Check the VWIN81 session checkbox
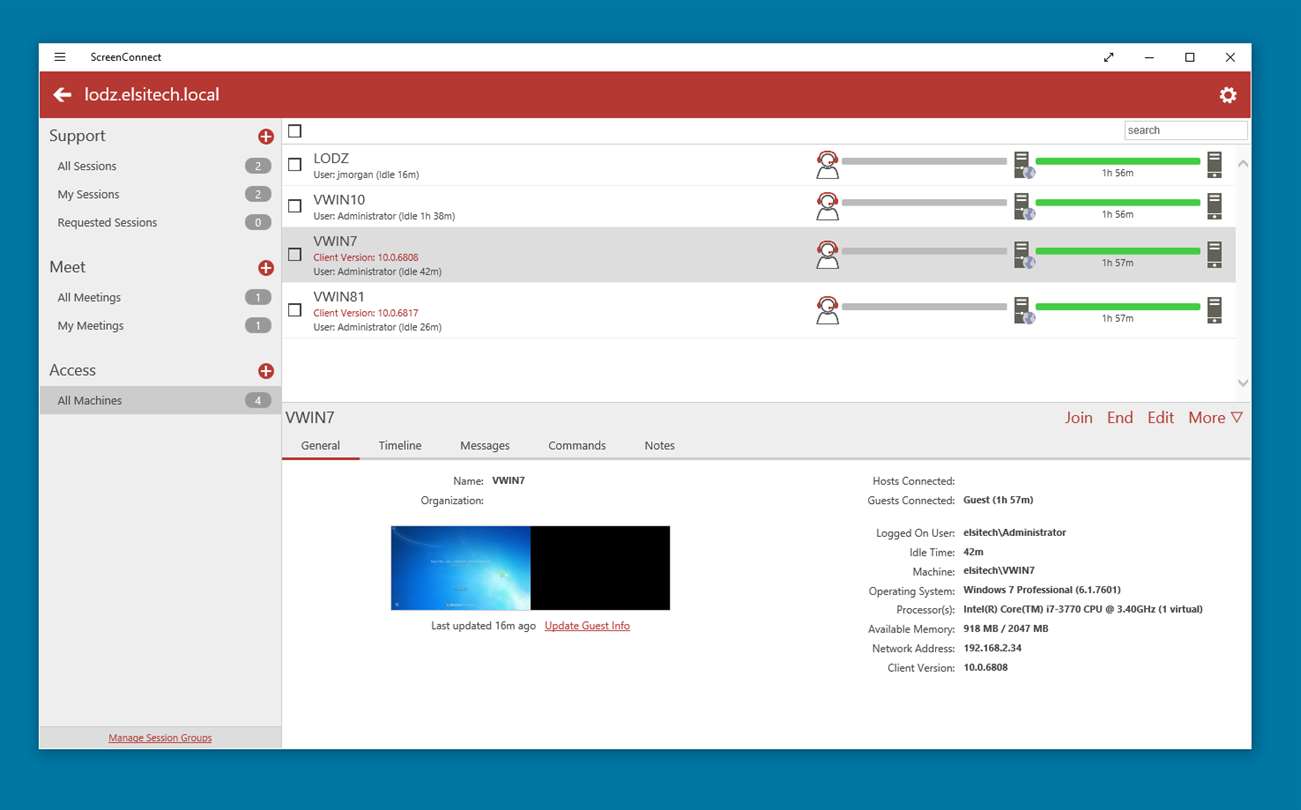This screenshot has width=1301, height=810. tap(295, 310)
